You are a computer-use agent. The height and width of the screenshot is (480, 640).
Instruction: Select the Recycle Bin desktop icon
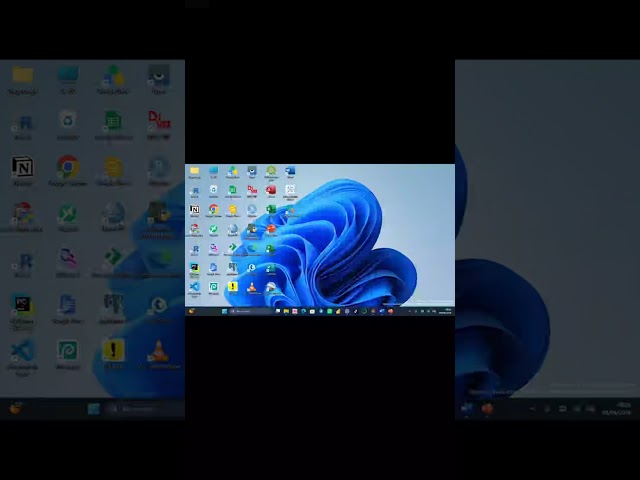pos(213,190)
